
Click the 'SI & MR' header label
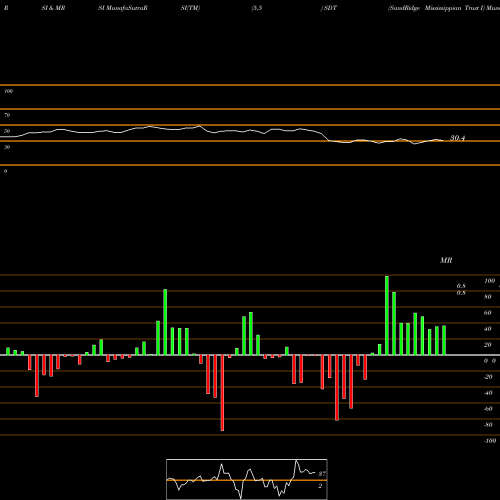53,8
